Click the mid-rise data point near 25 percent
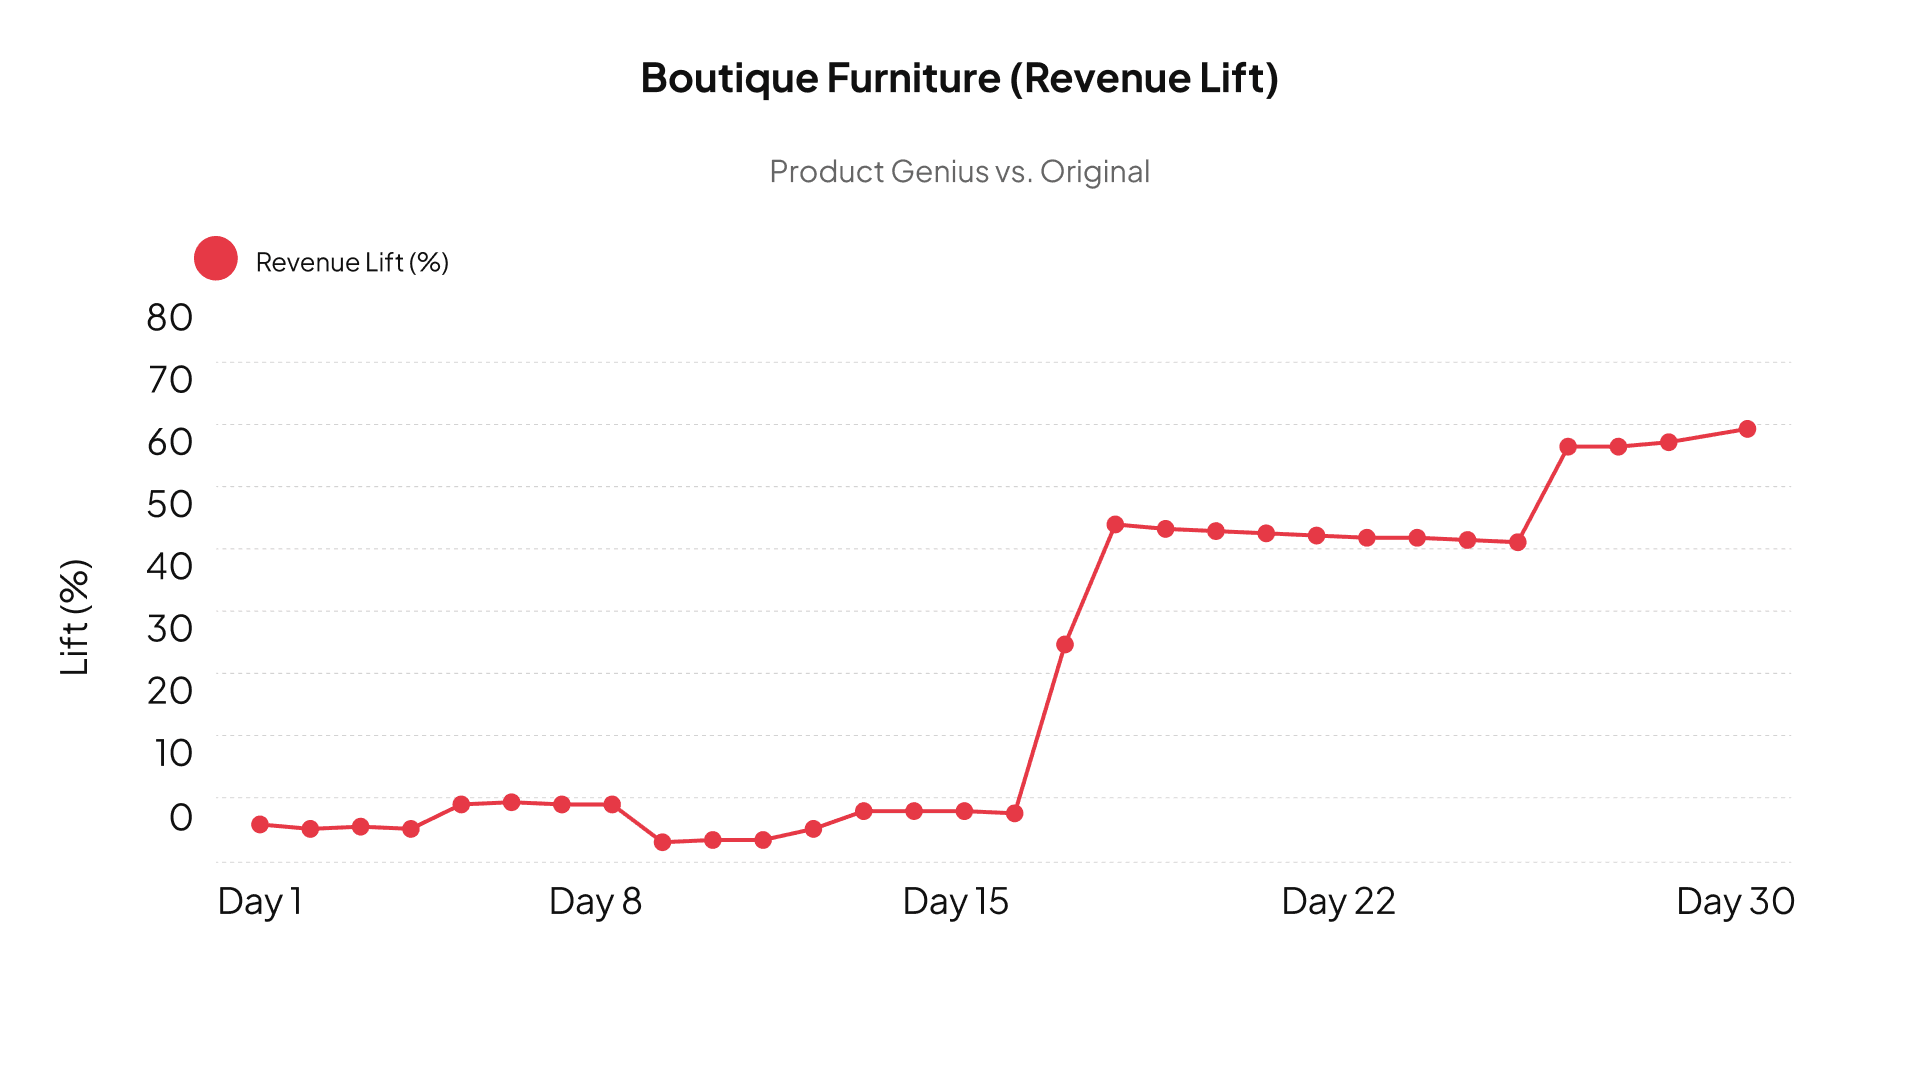 1065,644
